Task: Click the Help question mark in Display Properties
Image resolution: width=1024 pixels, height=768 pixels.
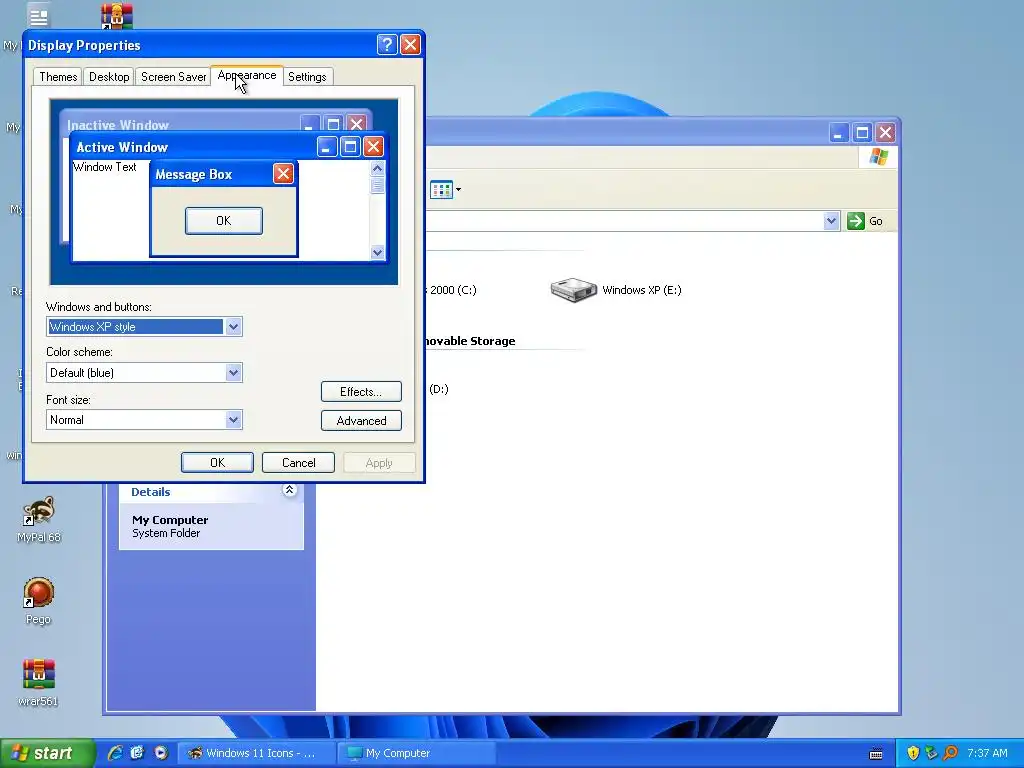Action: (387, 44)
